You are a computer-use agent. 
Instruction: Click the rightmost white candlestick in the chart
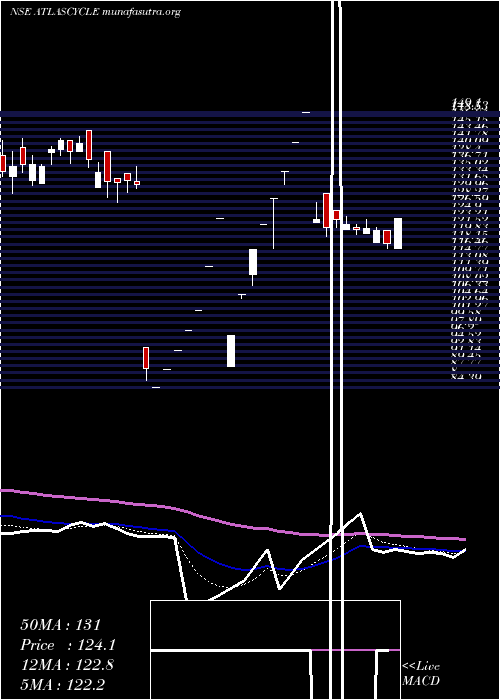398,233
